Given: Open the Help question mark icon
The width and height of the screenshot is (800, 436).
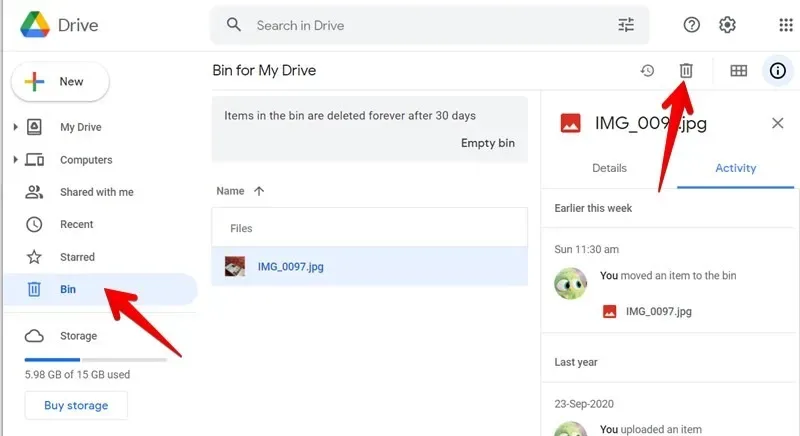Looking at the screenshot, I should click(691, 24).
